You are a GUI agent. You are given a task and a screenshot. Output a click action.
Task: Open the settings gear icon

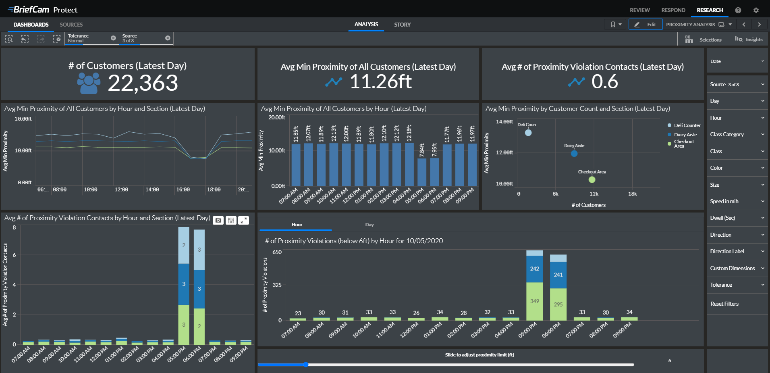pyautogui.click(x=756, y=10)
